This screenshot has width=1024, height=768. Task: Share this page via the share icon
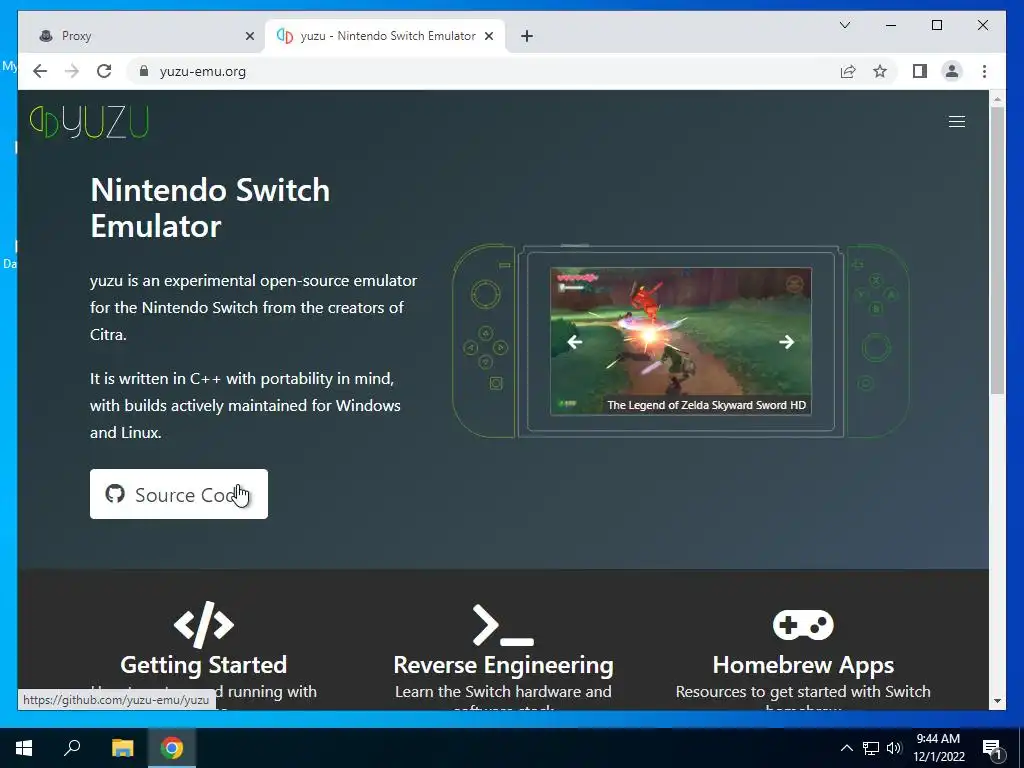848,71
